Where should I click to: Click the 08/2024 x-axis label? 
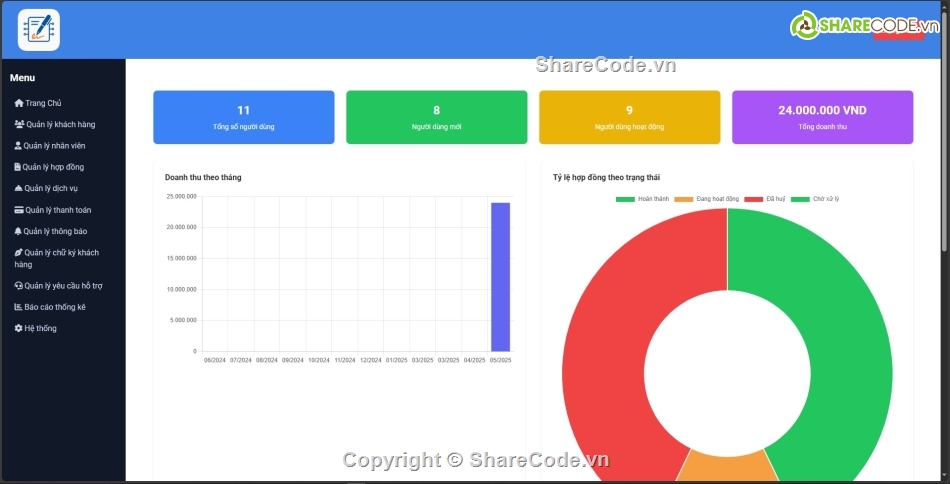click(x=267, y=360)
